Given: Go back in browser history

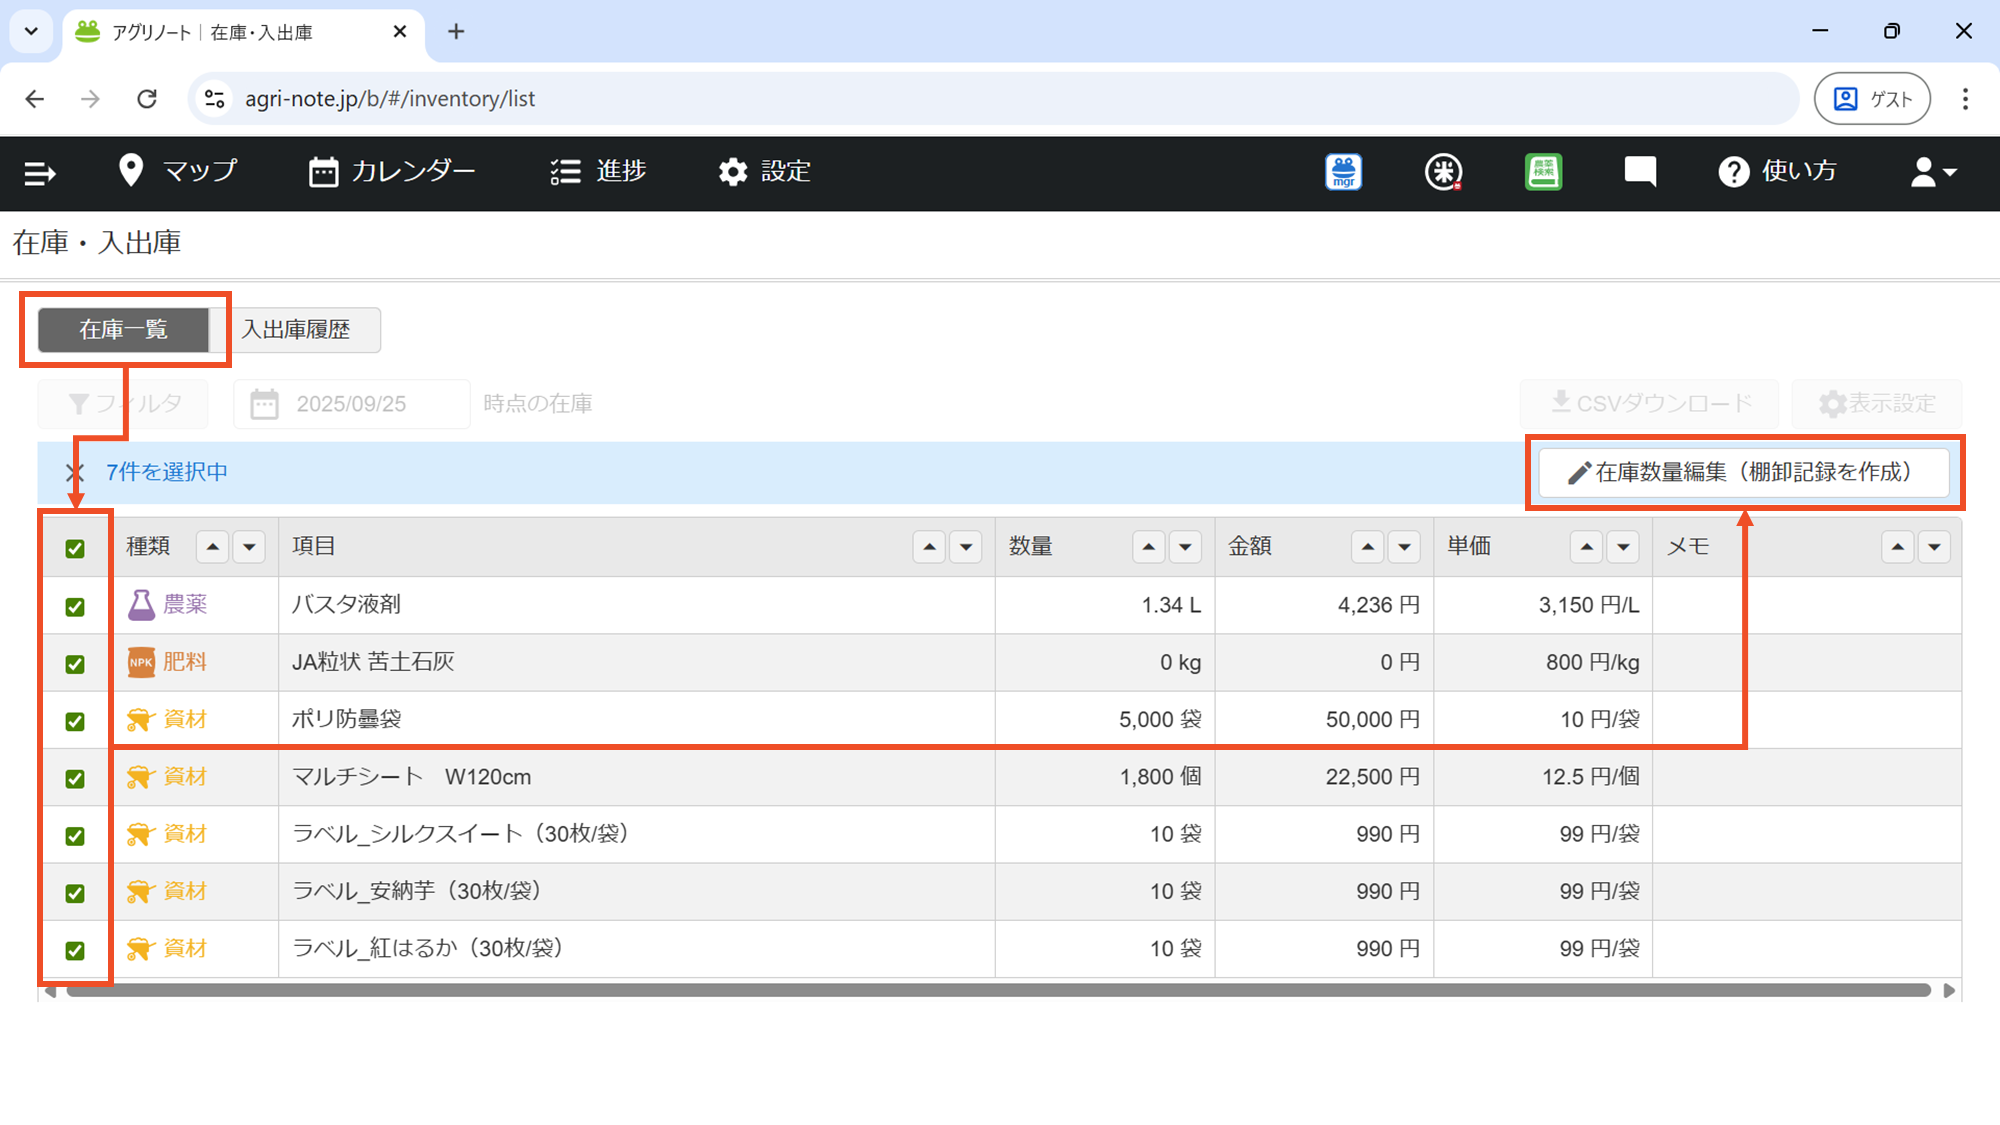Looking at the screenshot, I should pos(35,99).
